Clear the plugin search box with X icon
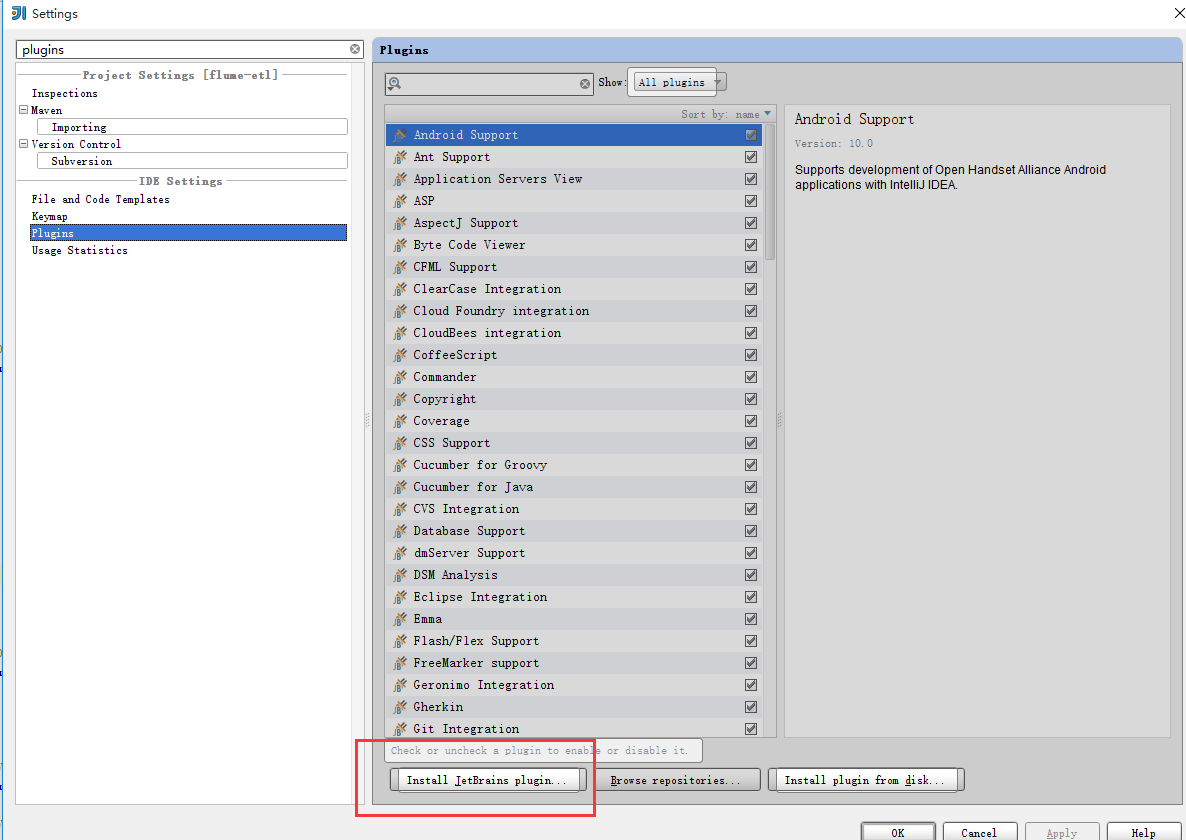1186x840 pixels. (585, 84)
